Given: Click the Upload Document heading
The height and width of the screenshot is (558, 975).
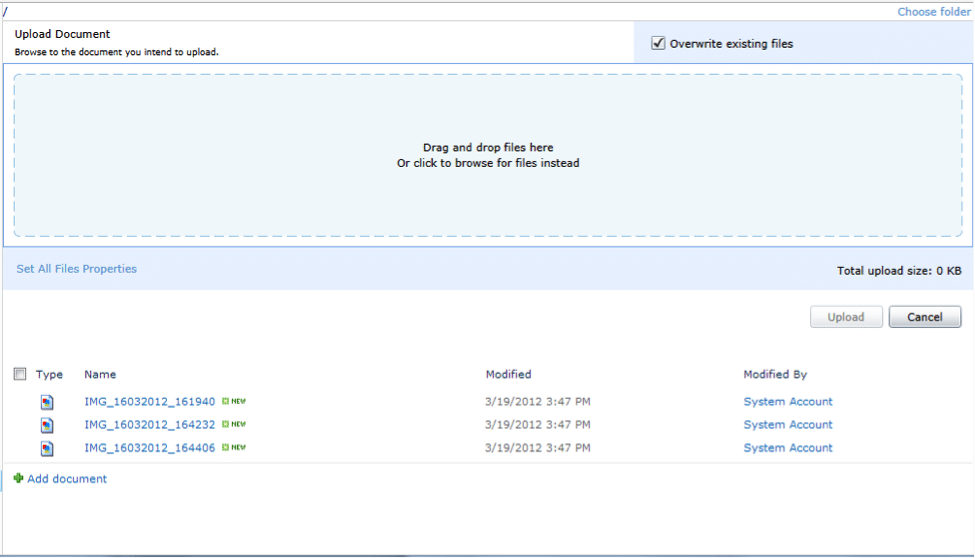Looking at the screenshot, I should (x=62, y=34).
